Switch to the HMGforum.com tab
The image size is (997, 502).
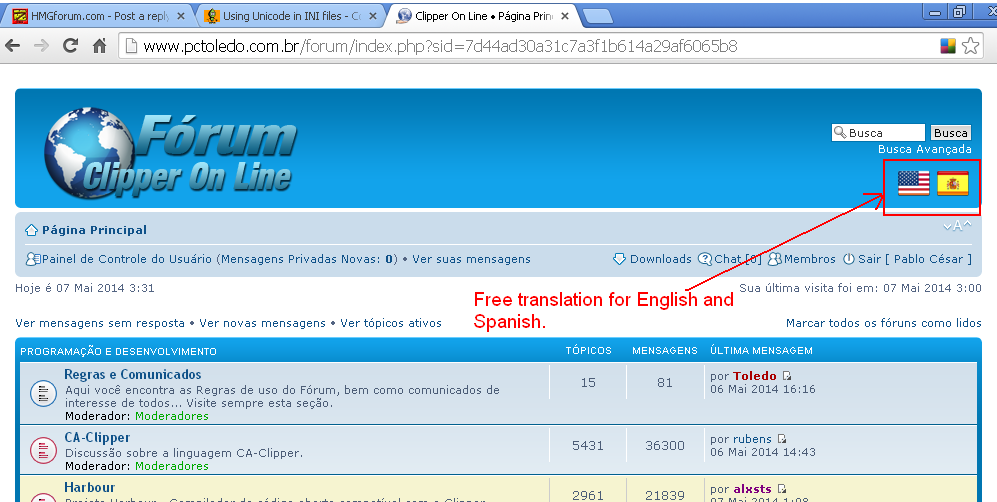pyautogui.click(x=99, y=16)
